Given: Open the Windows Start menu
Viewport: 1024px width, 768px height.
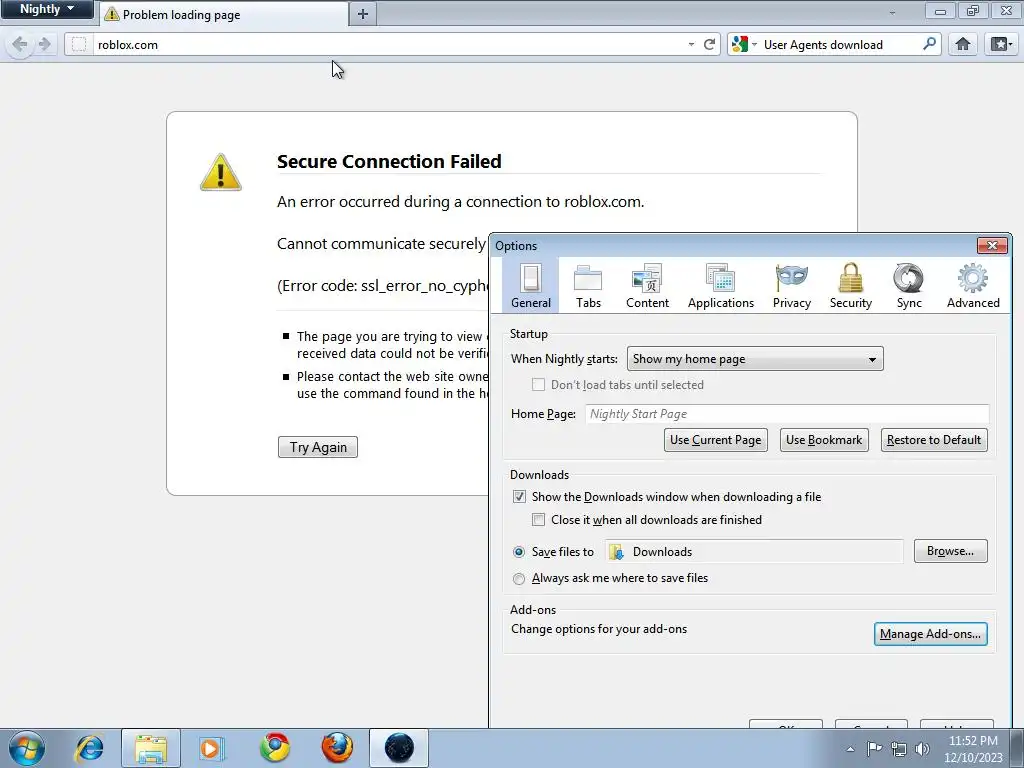Looking at the screenshot, I should click(27, 748).
